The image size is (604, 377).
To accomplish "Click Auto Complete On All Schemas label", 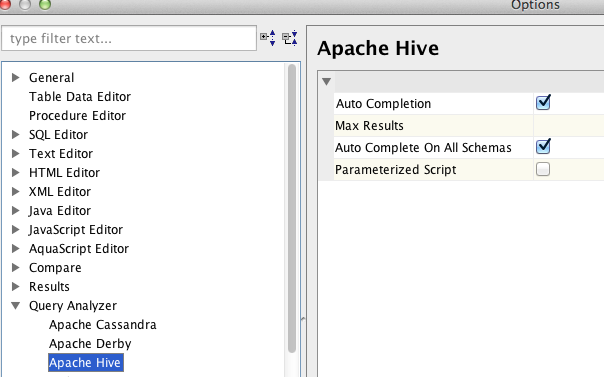I will point(423,147).
